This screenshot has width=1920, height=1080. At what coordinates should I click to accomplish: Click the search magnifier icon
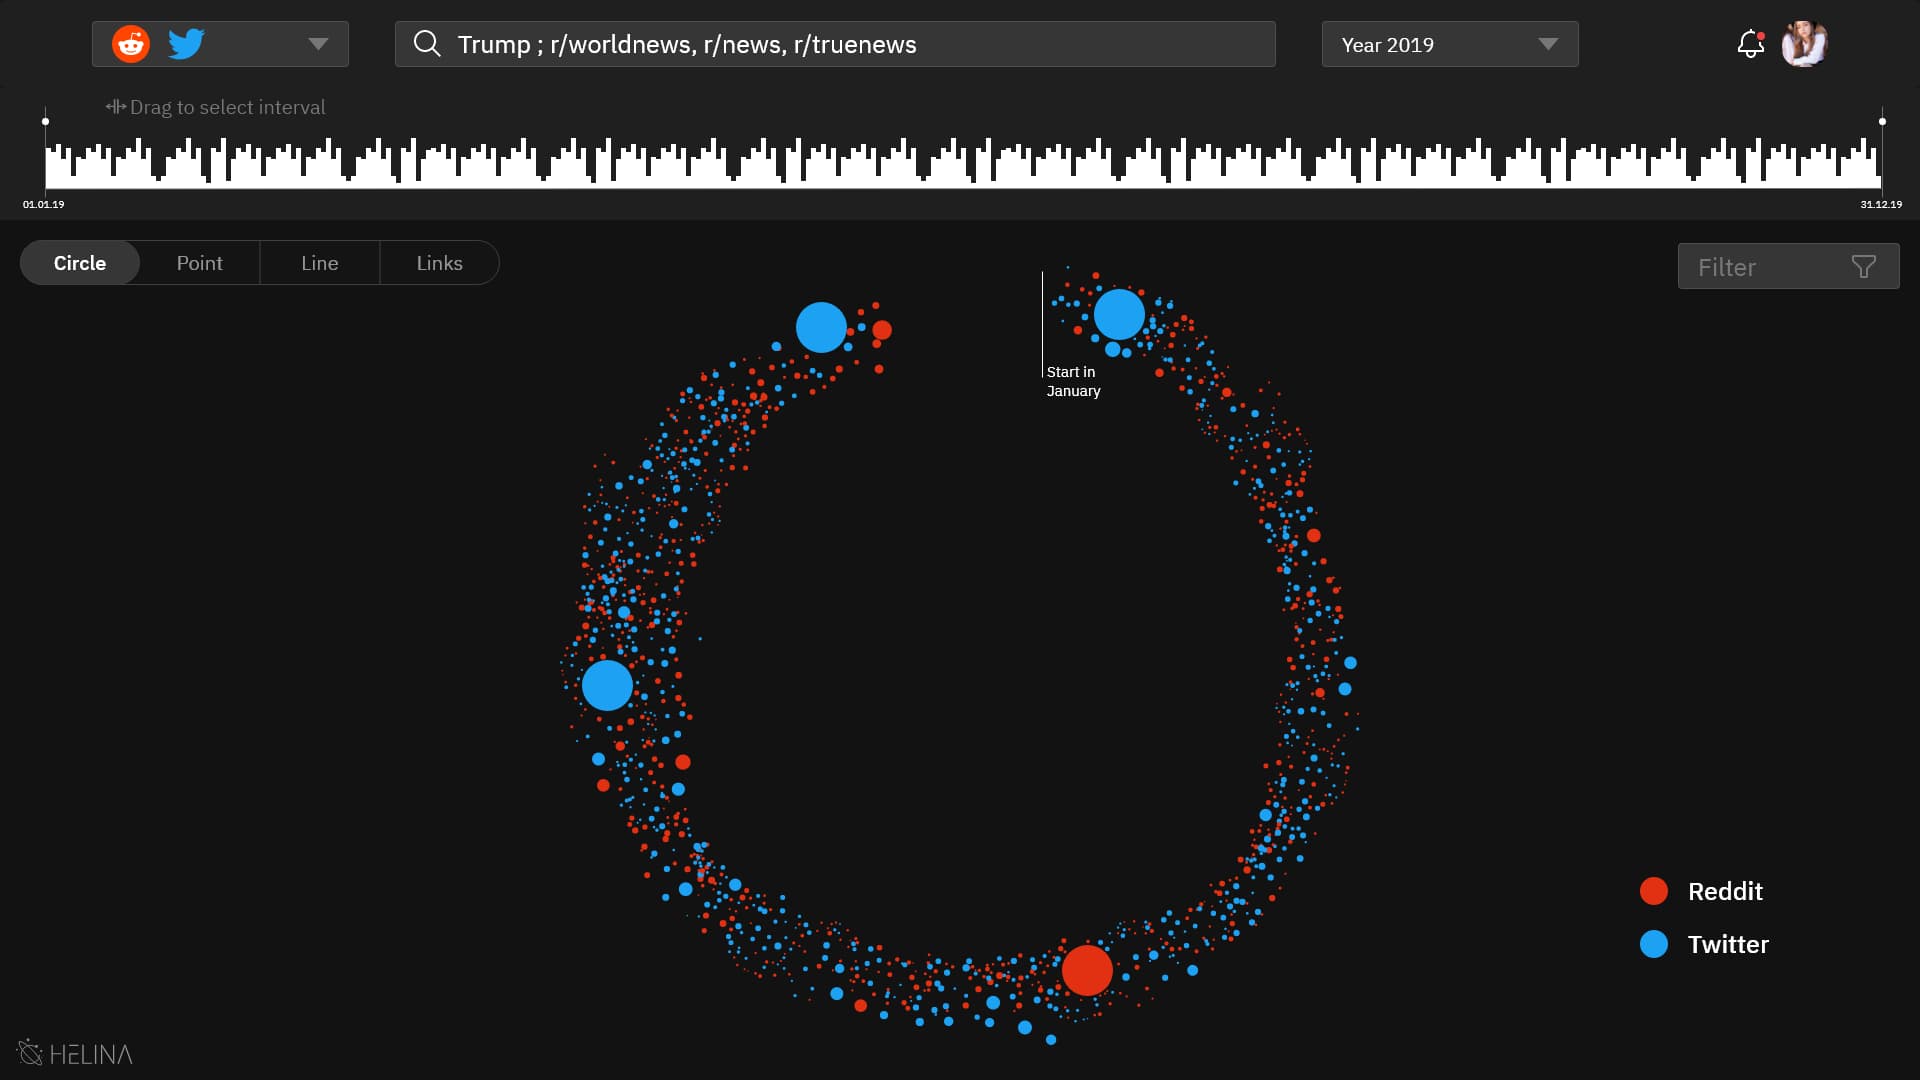[x=427, y=44]
